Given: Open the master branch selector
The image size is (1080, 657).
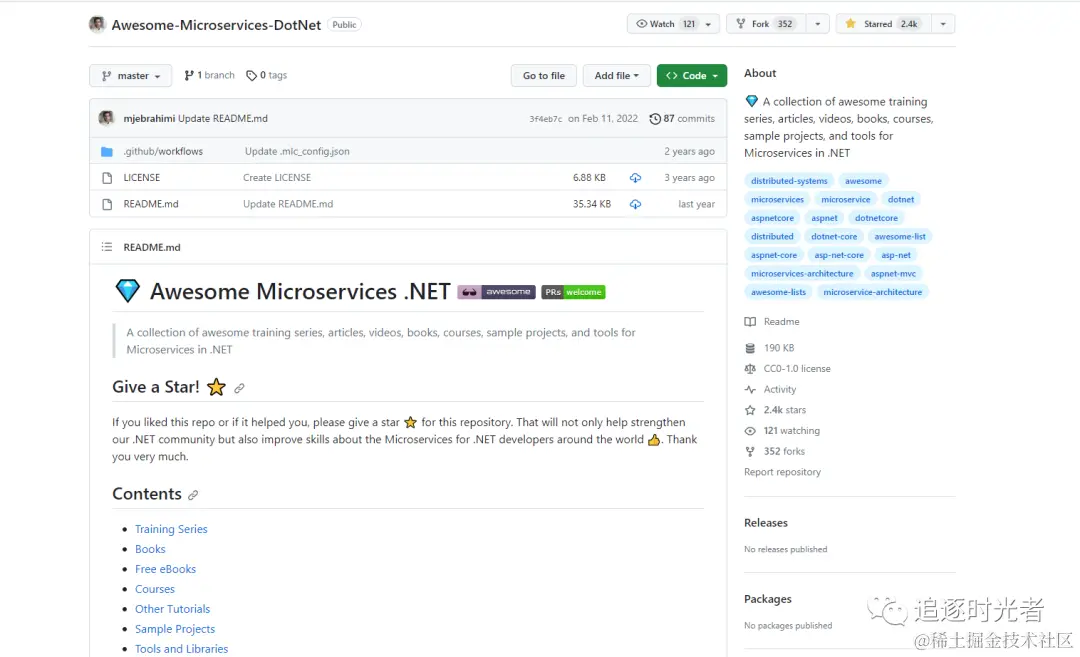Looking at the screenshot, I should 131,76.
